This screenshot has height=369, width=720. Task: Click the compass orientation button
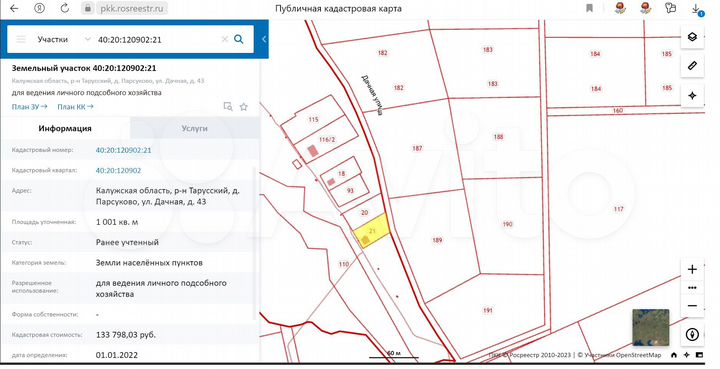tap(692, 335)
